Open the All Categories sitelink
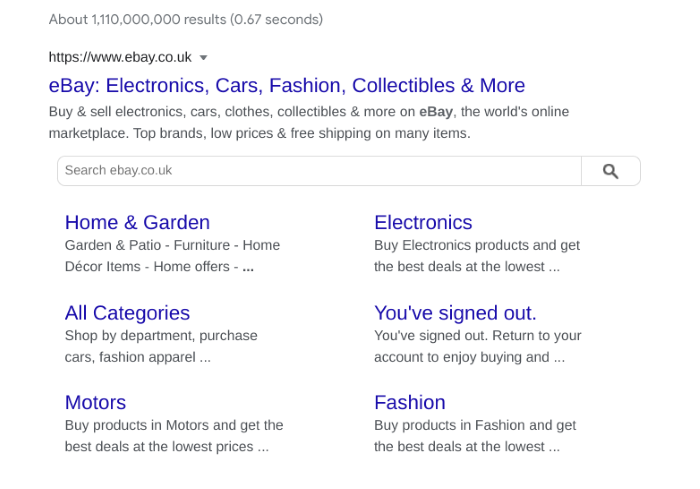Image resolution: width=700 pixels, height=489 pixels. pos(127,313)
